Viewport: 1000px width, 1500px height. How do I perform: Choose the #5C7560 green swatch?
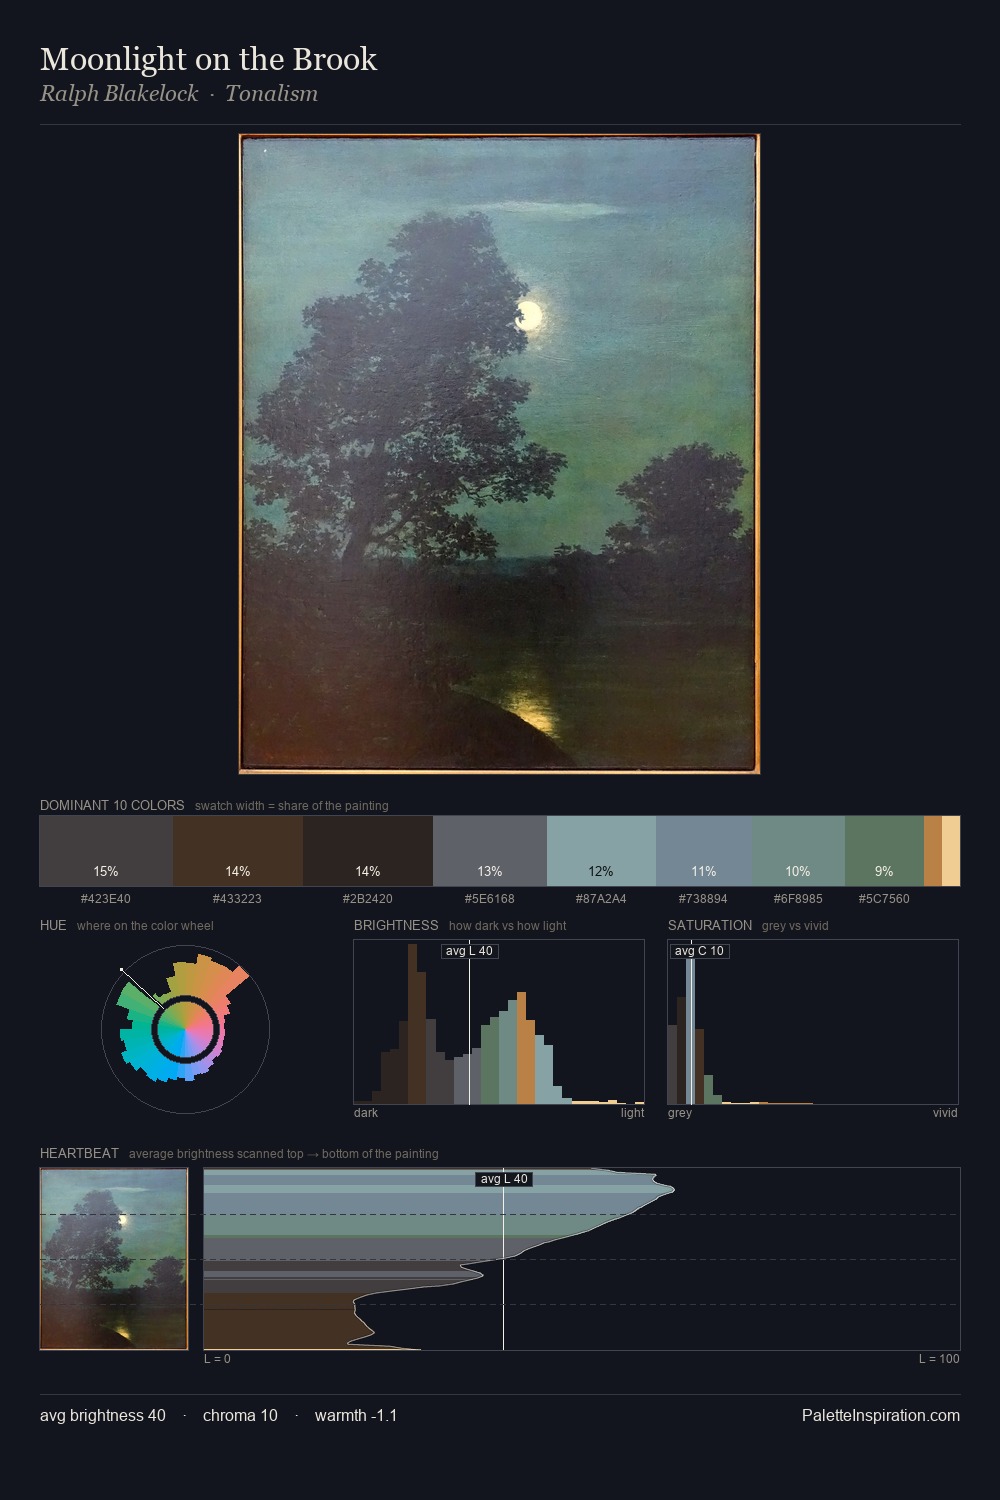[x=884, y=851]
